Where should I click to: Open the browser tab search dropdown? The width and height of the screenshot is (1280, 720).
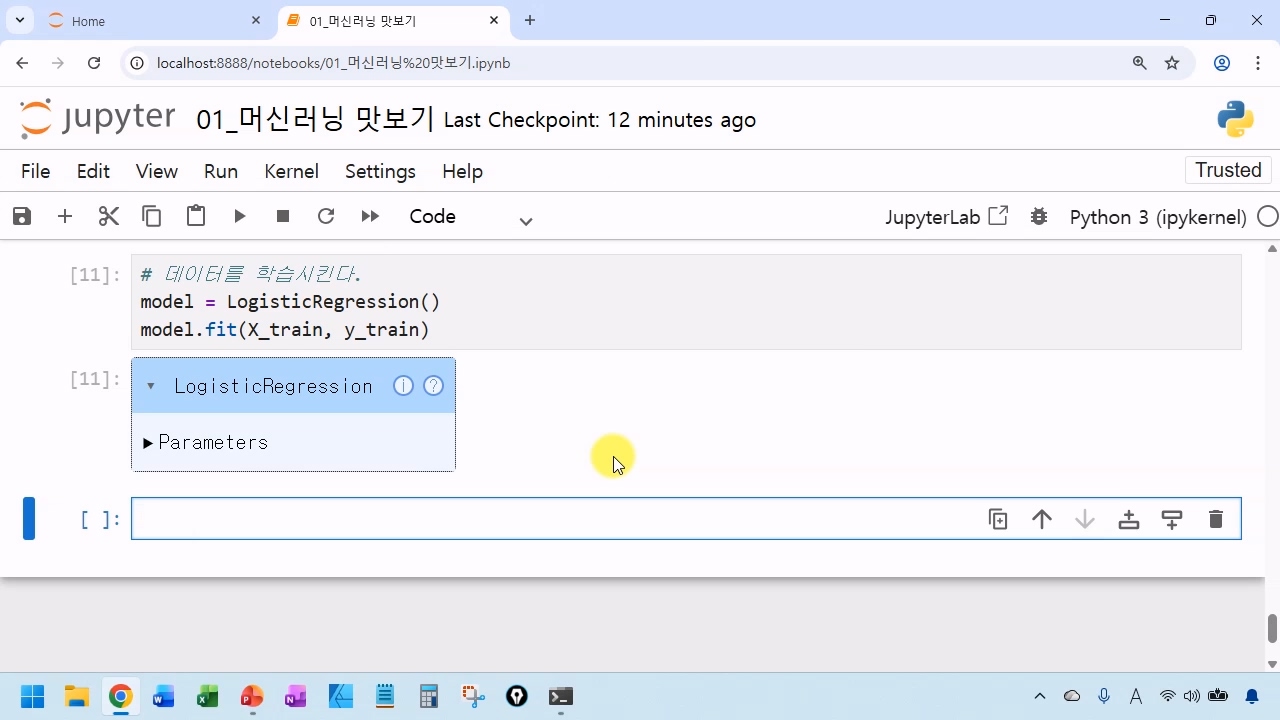coord(19,20)
